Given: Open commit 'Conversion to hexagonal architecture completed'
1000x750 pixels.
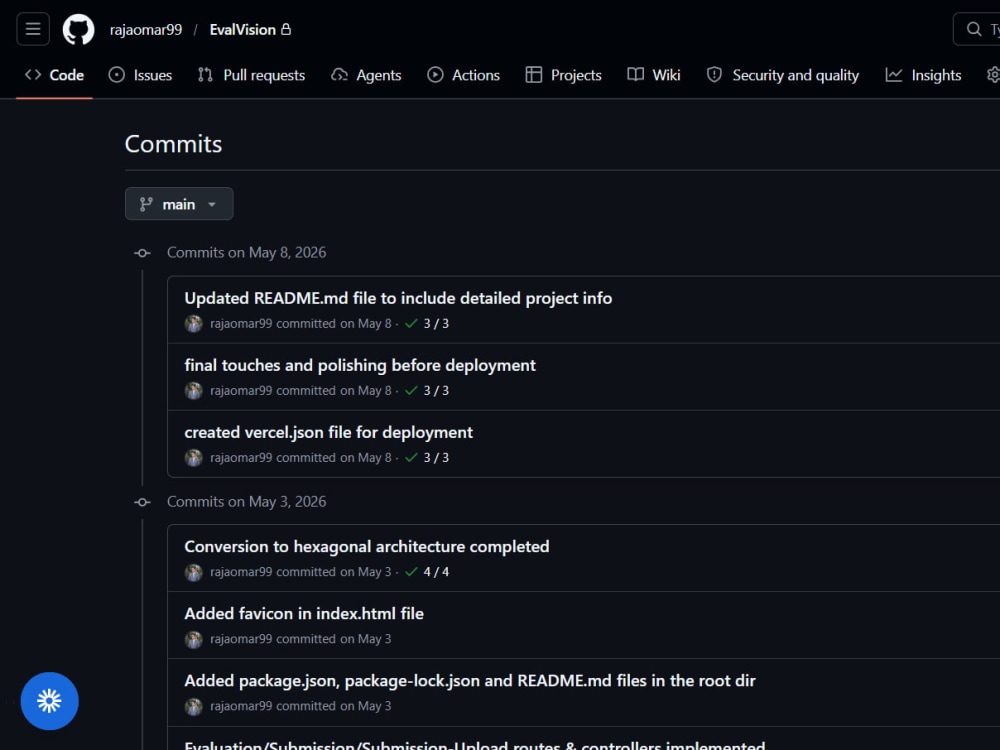Looking at the screenshot, I should click(367, 547).
